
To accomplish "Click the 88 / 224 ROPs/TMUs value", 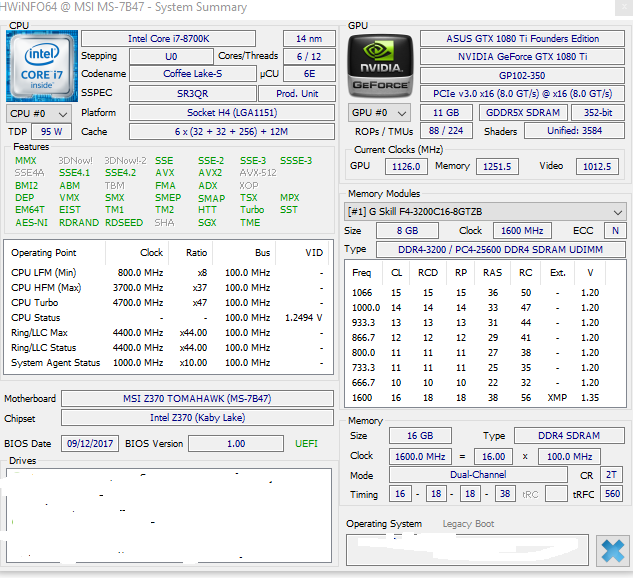I will click(x=446, y=131).
